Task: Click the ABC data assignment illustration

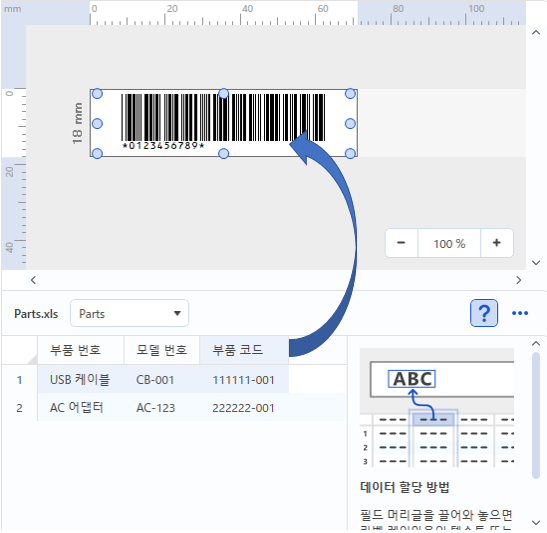Action: coord(437,407)
